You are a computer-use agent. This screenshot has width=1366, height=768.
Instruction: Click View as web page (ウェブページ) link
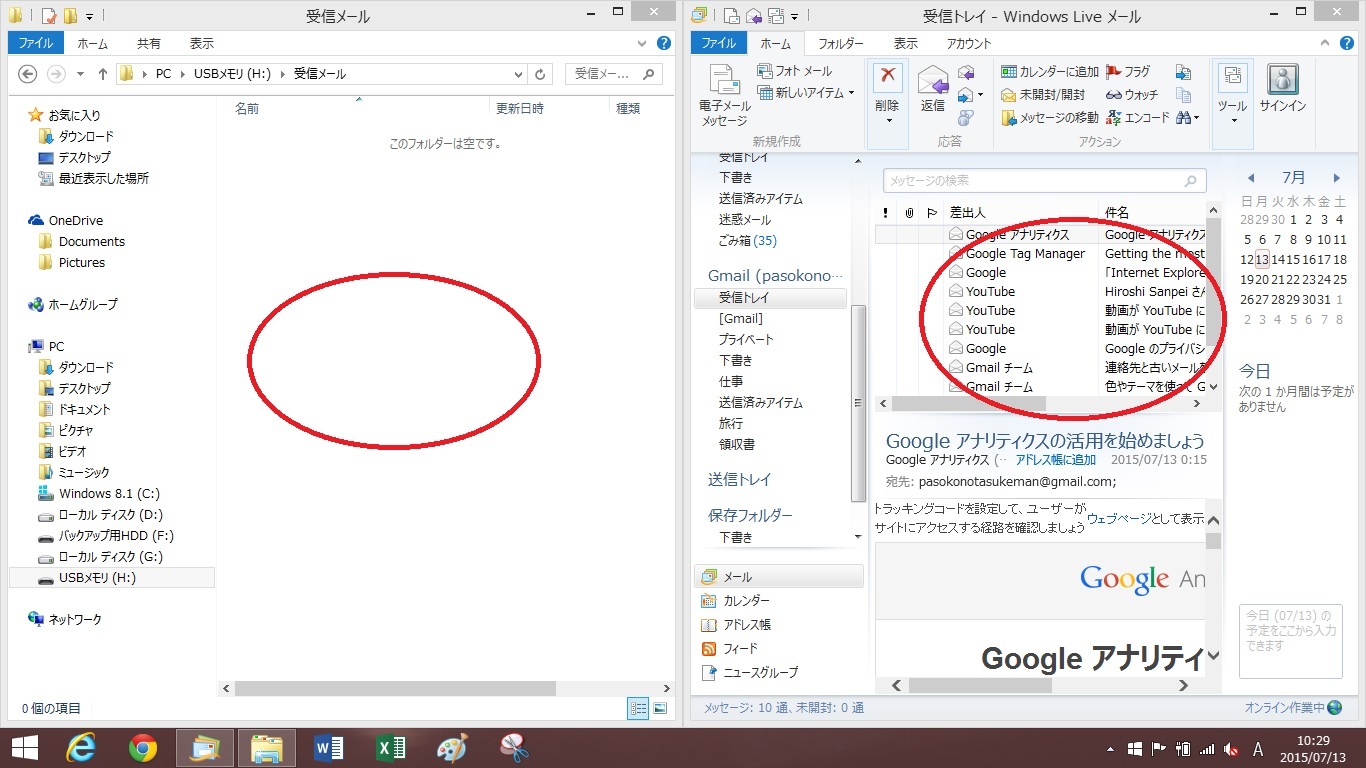[x=1119, y=518]
